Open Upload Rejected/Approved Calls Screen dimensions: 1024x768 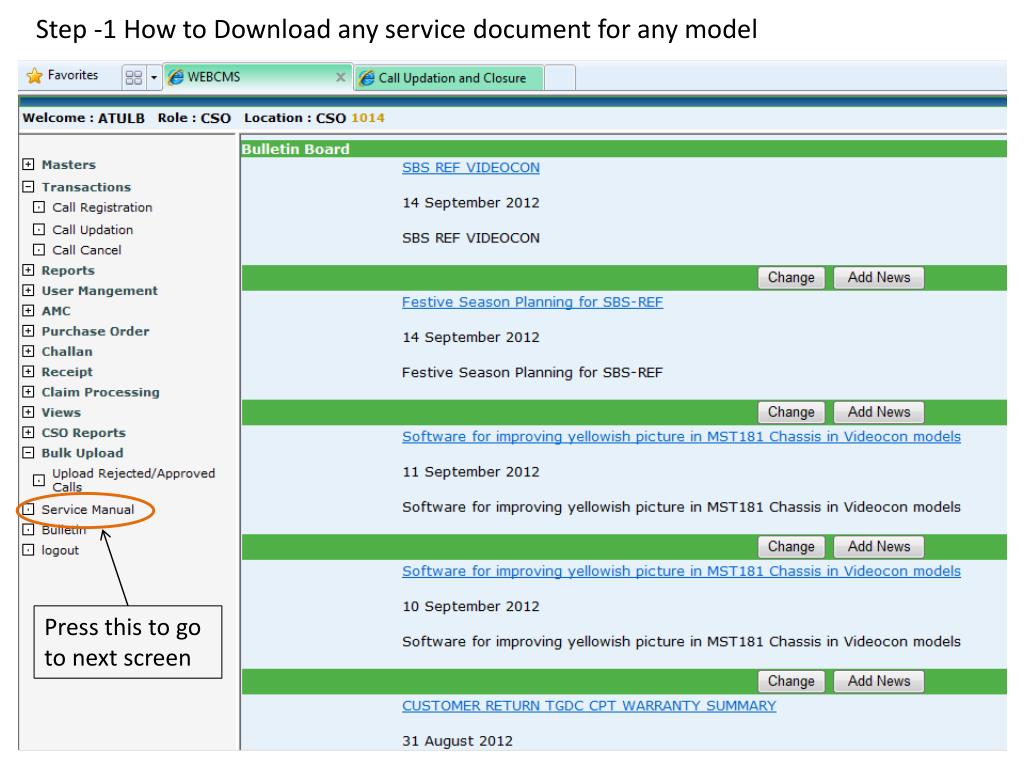[133, 480]
